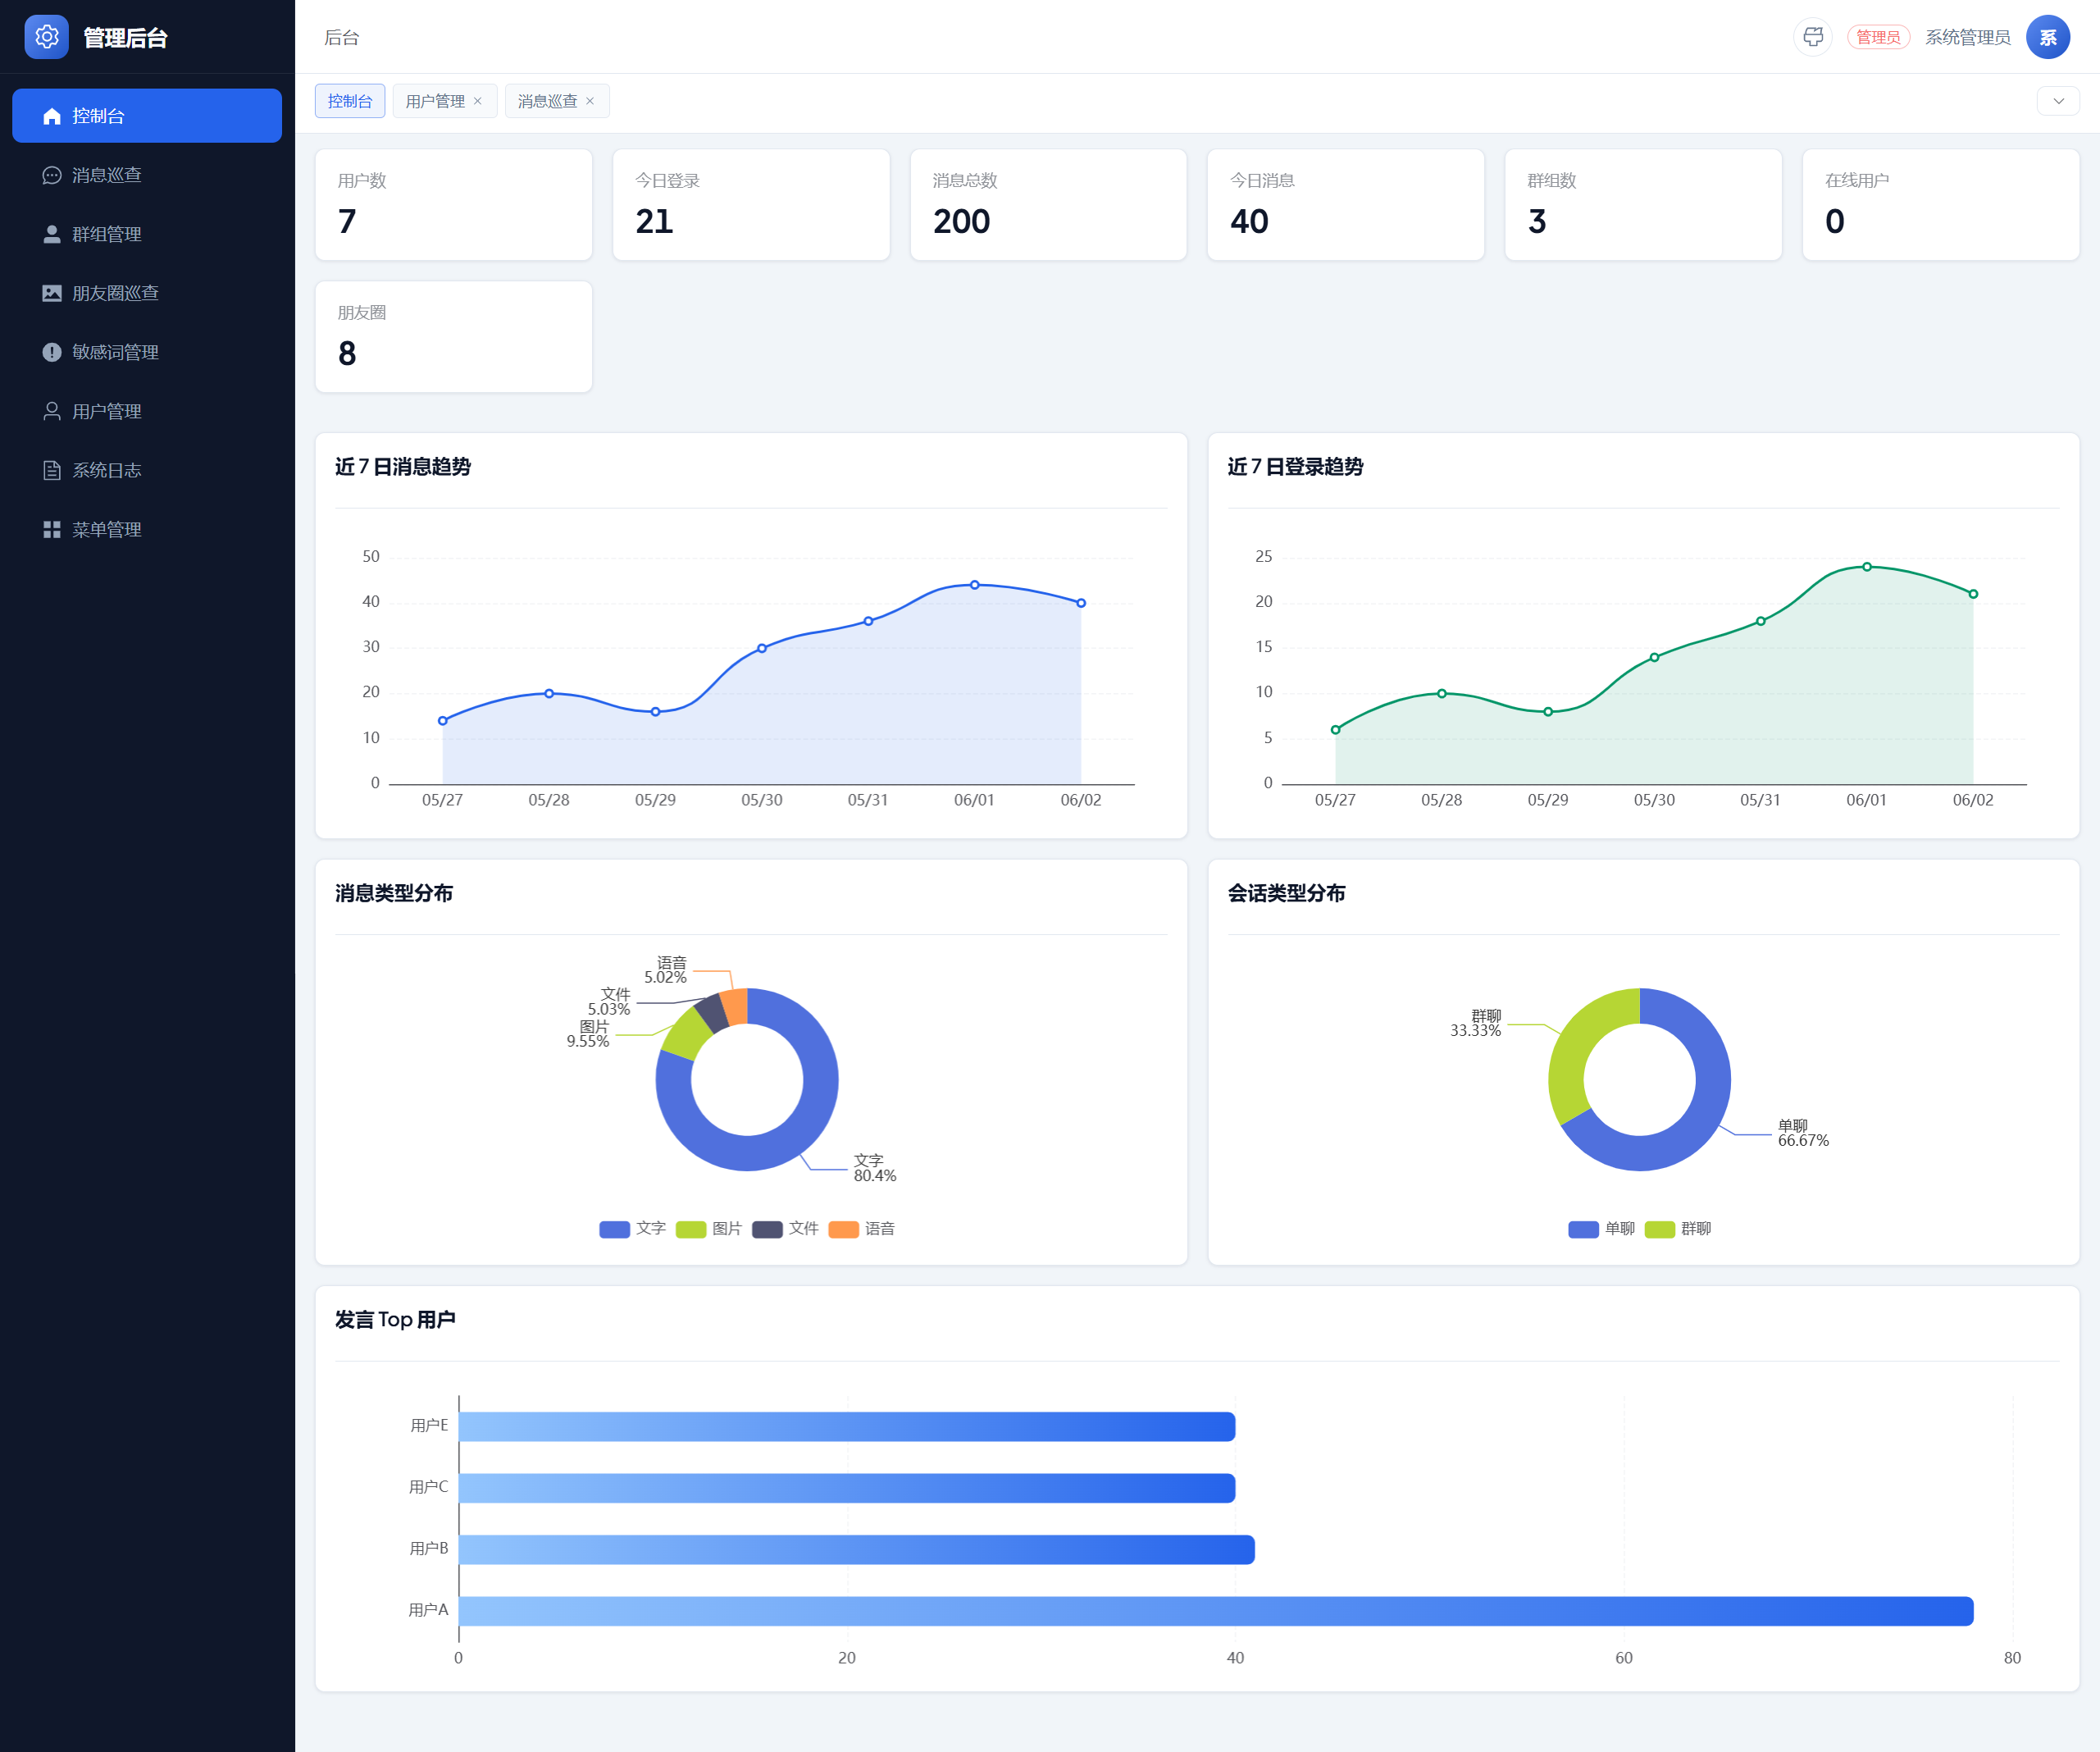
Task: Close the 用户管理 tab
Action: pos(478,101)
